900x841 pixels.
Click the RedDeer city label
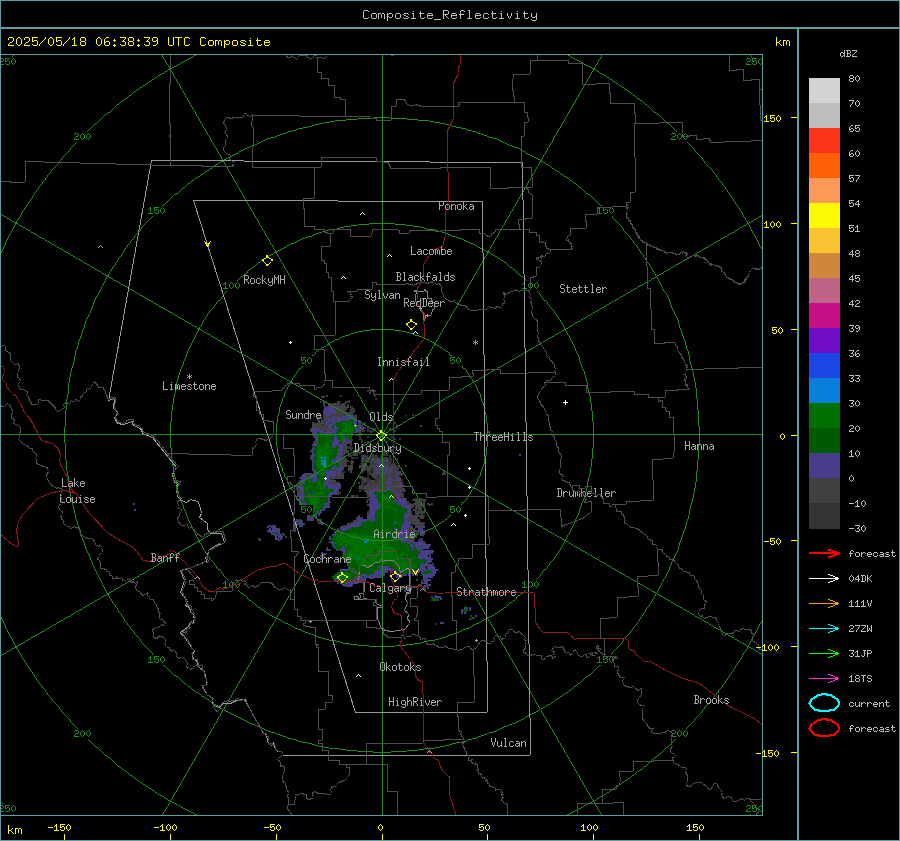pyautogui.click(x=424, y=303)
